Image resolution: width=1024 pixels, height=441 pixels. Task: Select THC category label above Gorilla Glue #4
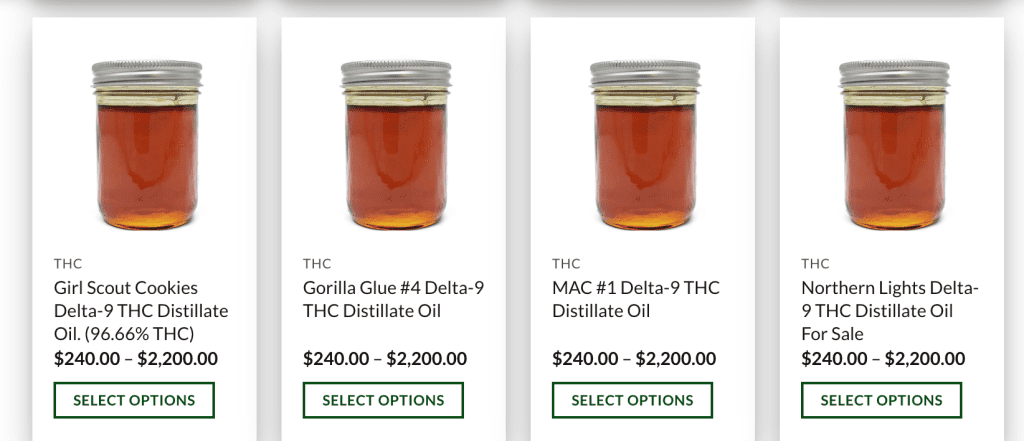pyautogui.click(x=317, y=264)
